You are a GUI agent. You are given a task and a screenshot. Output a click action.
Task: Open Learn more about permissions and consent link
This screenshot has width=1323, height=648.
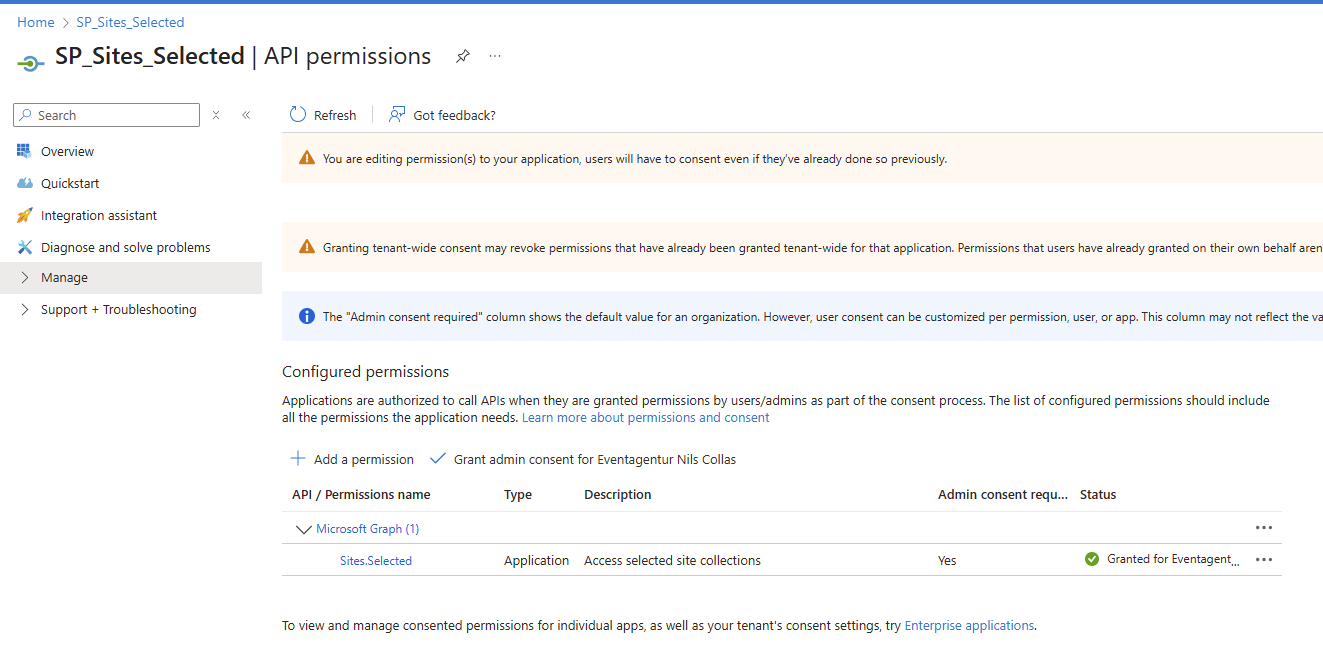(646, 417)
